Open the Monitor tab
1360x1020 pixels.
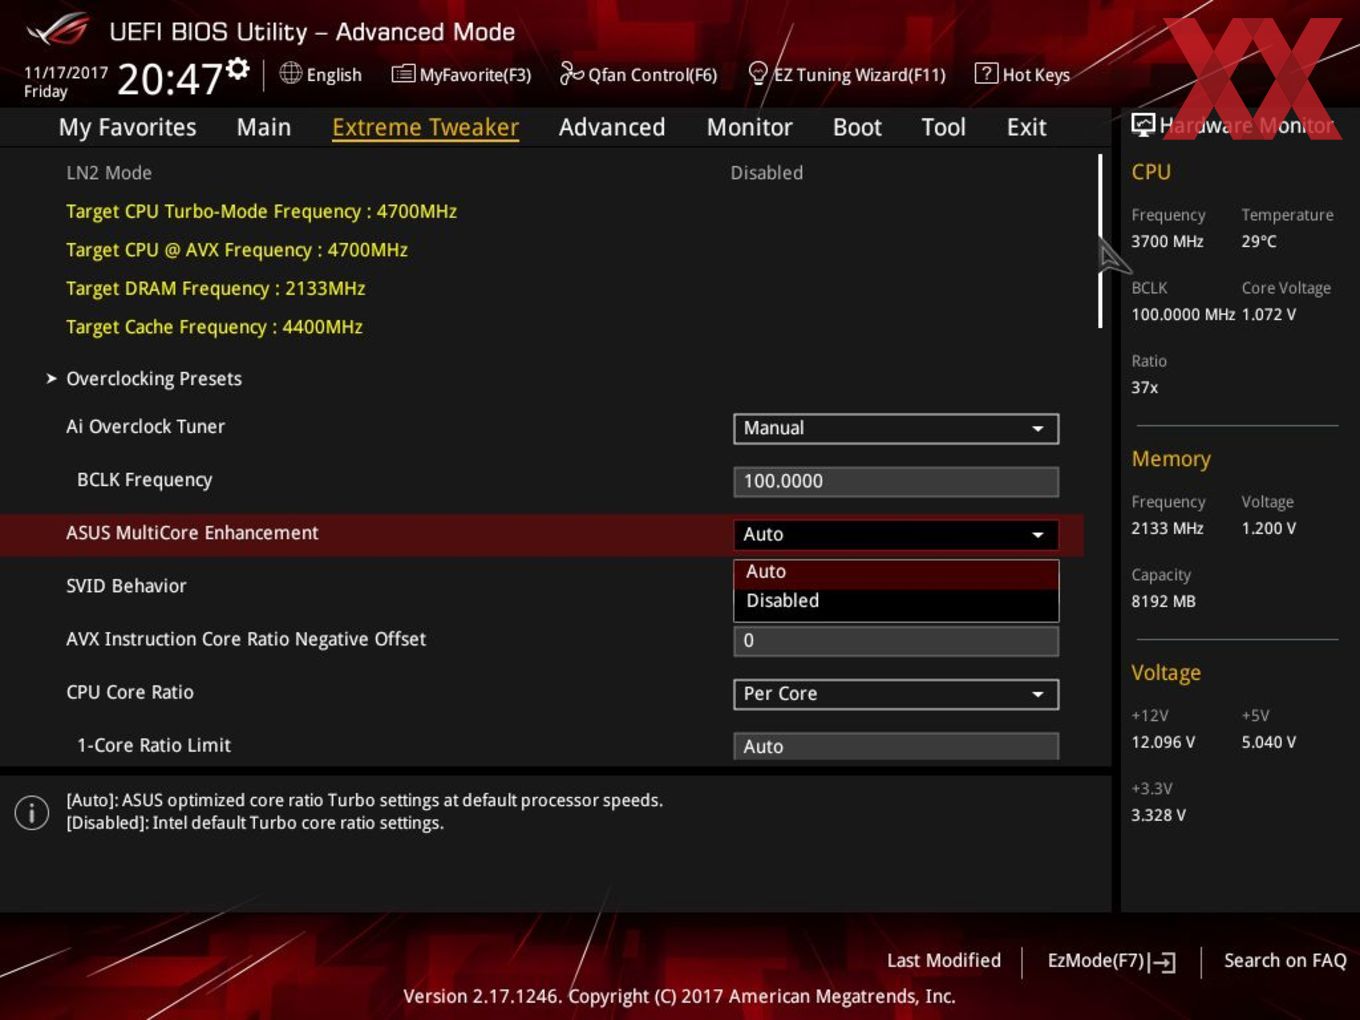point(749,127)
